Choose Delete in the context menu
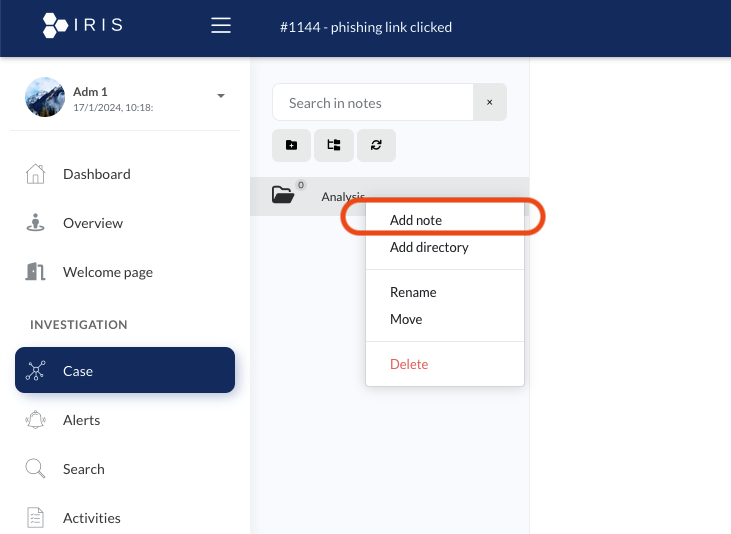The image size is (731, 534). coord(409,364)
